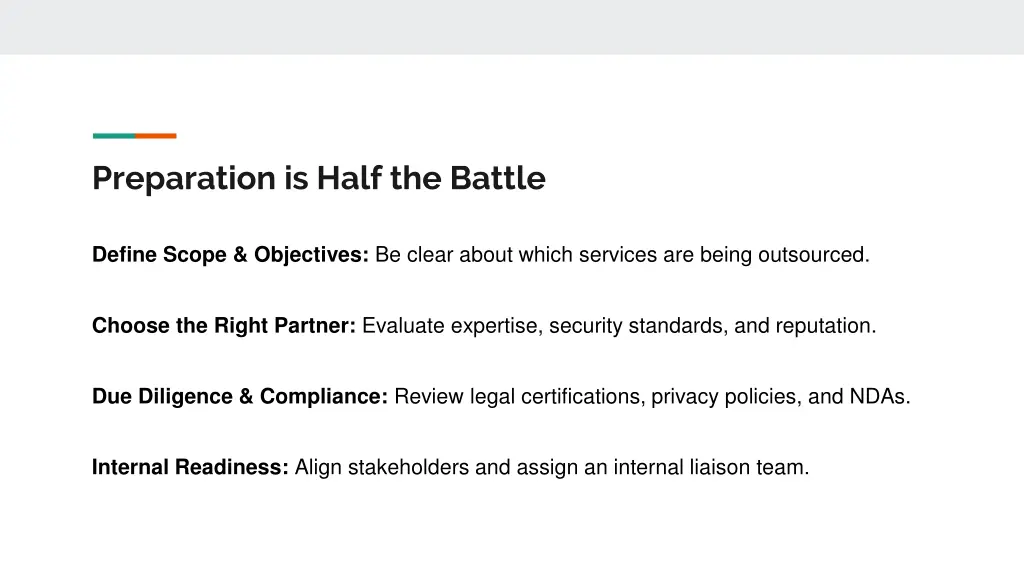Image resolution: width=1024 pixels, height=576 pixels.
Task: Click the words "and reputation."
Action: [x=805, y=325]
